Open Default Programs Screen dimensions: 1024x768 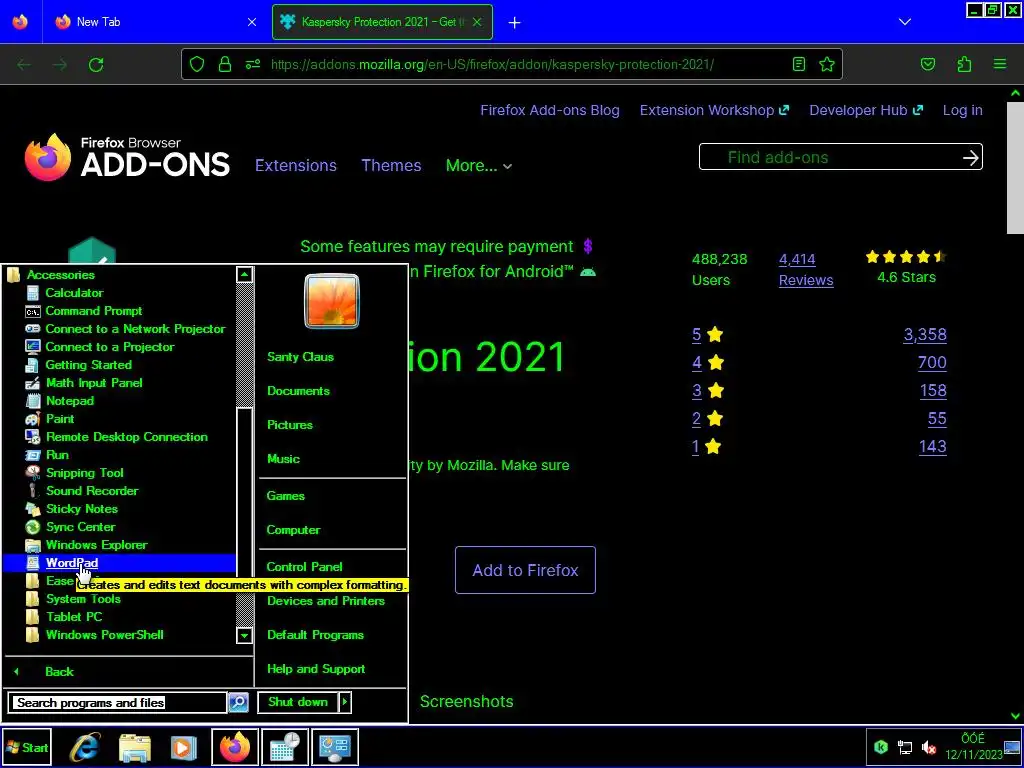(315, 635)
